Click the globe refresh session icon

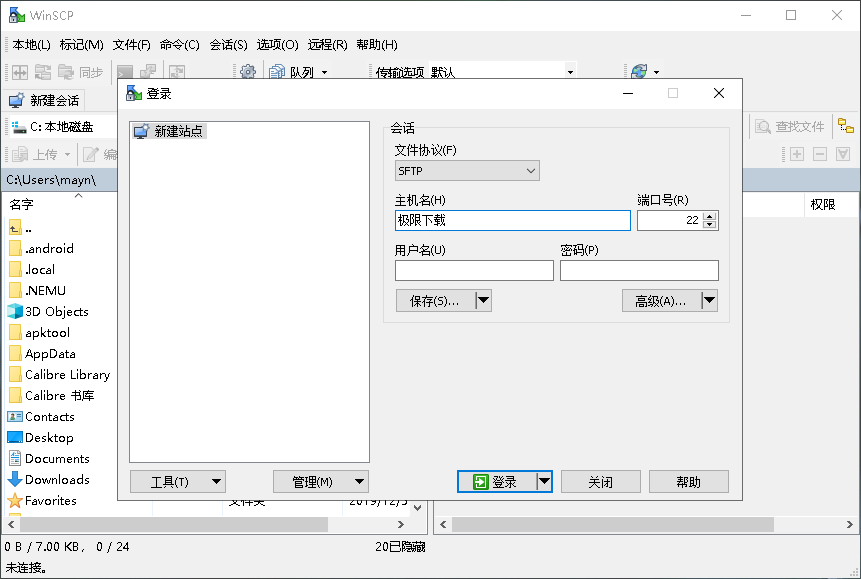[x=639, y=72]
